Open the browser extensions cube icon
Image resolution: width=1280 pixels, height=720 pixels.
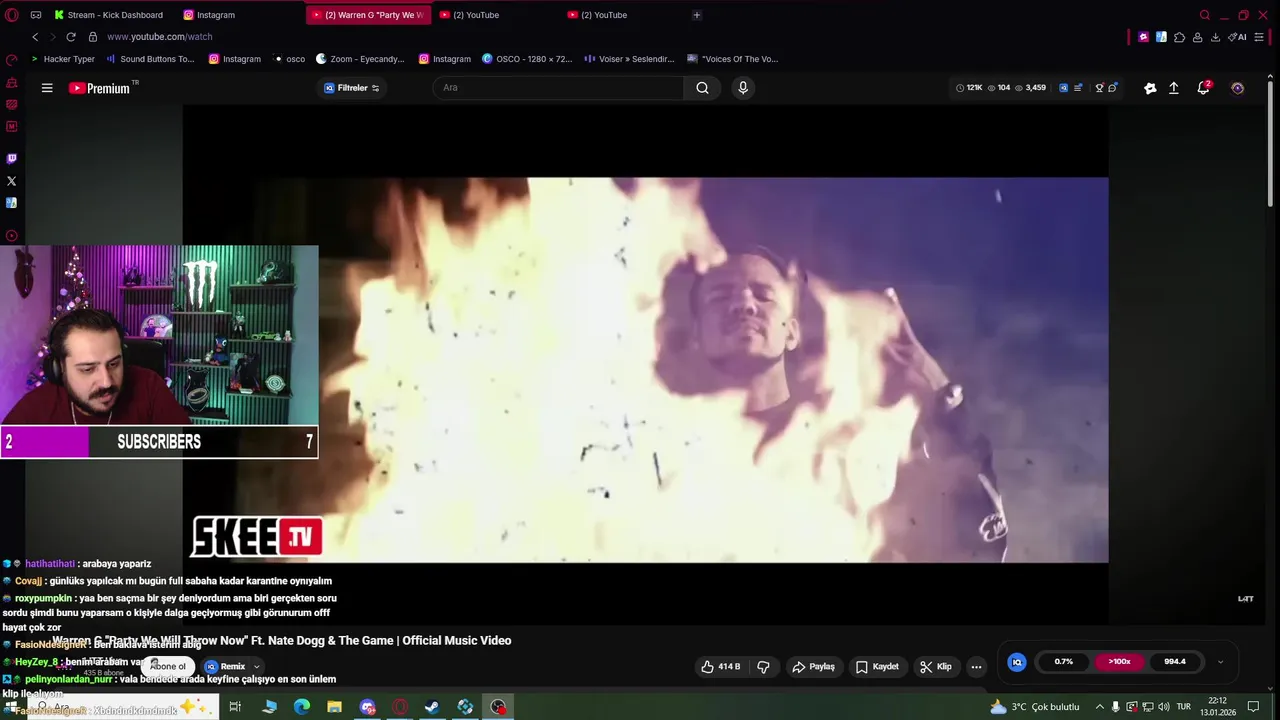pyautogui.click(x=1179, y=37)
